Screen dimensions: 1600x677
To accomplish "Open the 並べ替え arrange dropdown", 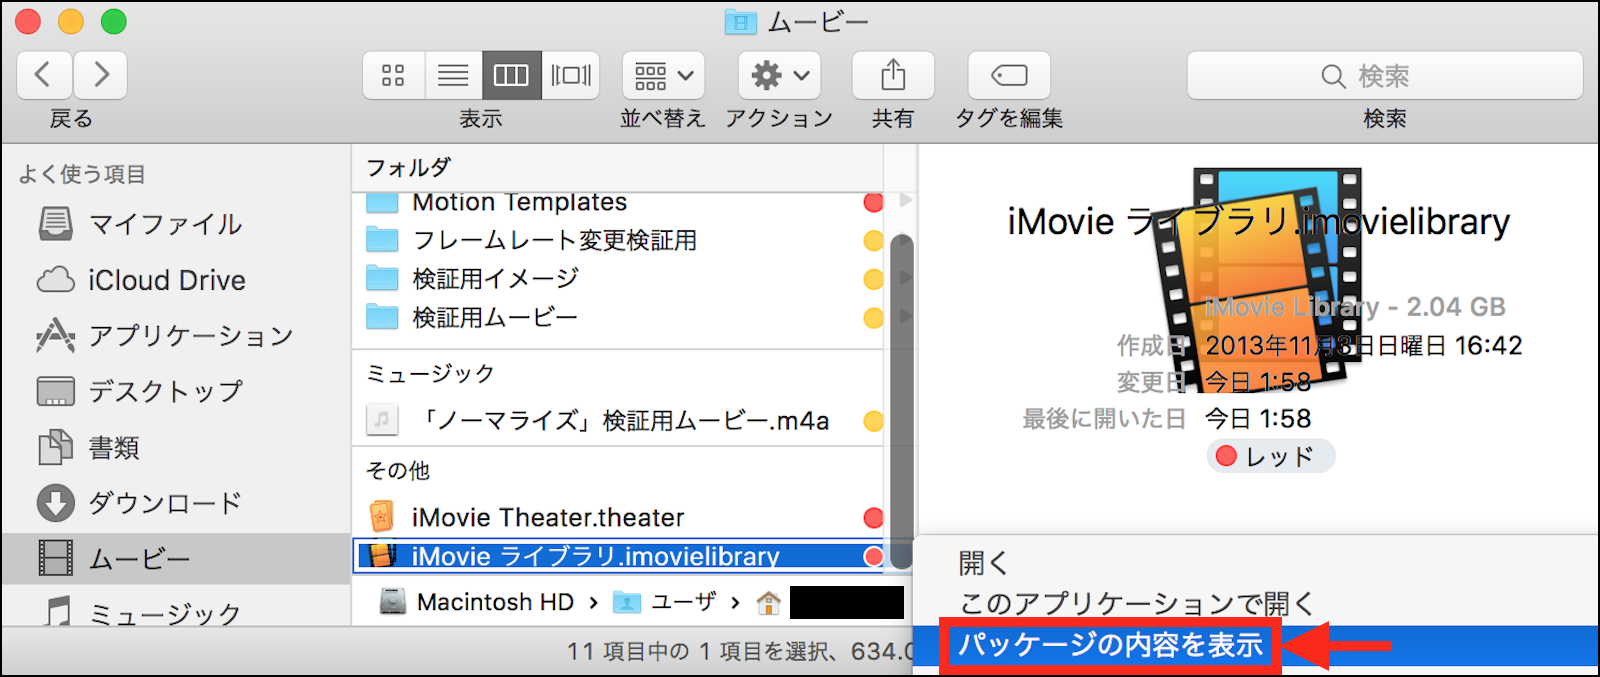I will point(663,76).
